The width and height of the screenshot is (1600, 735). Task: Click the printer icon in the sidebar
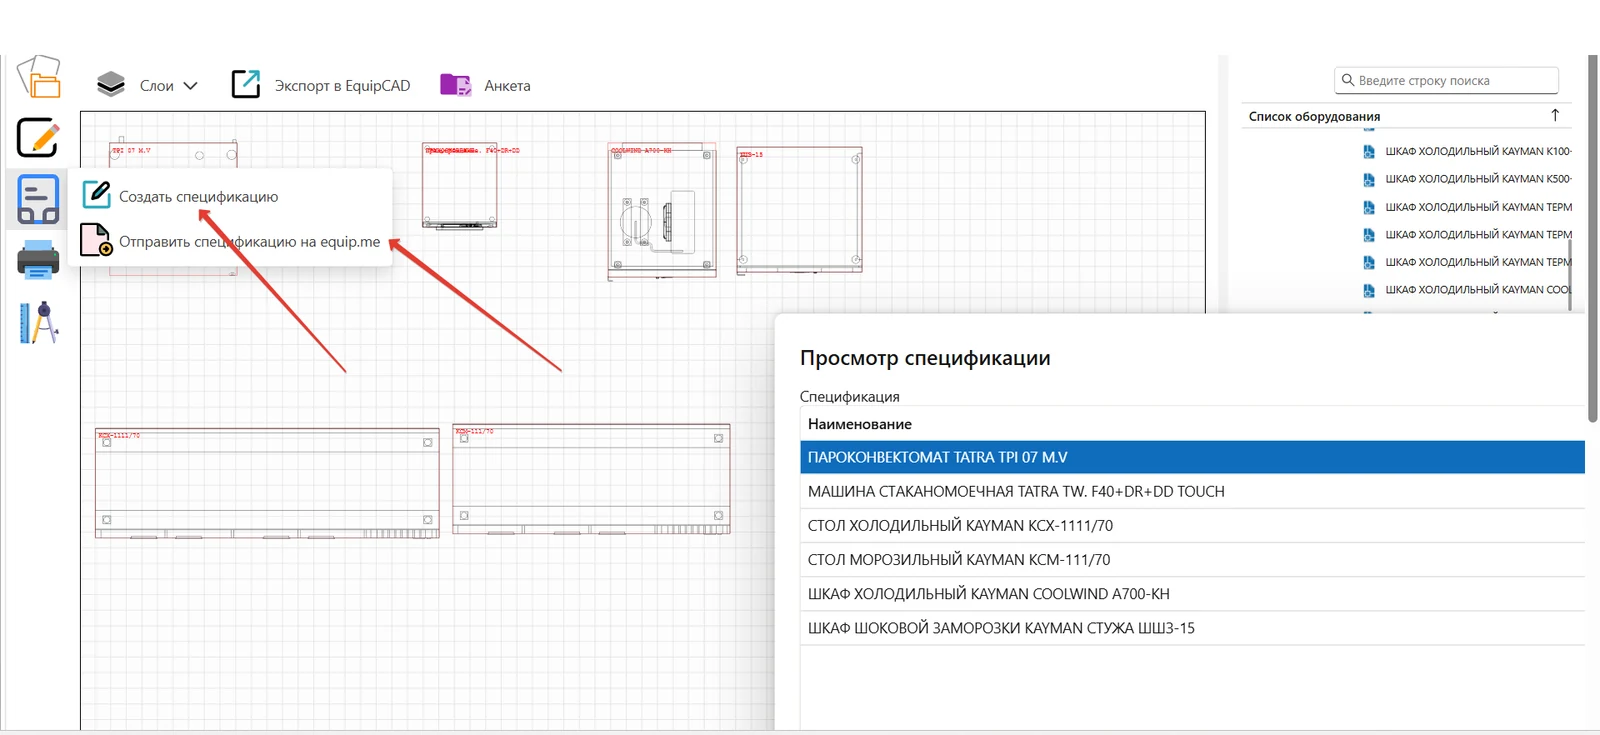point(39,260)
